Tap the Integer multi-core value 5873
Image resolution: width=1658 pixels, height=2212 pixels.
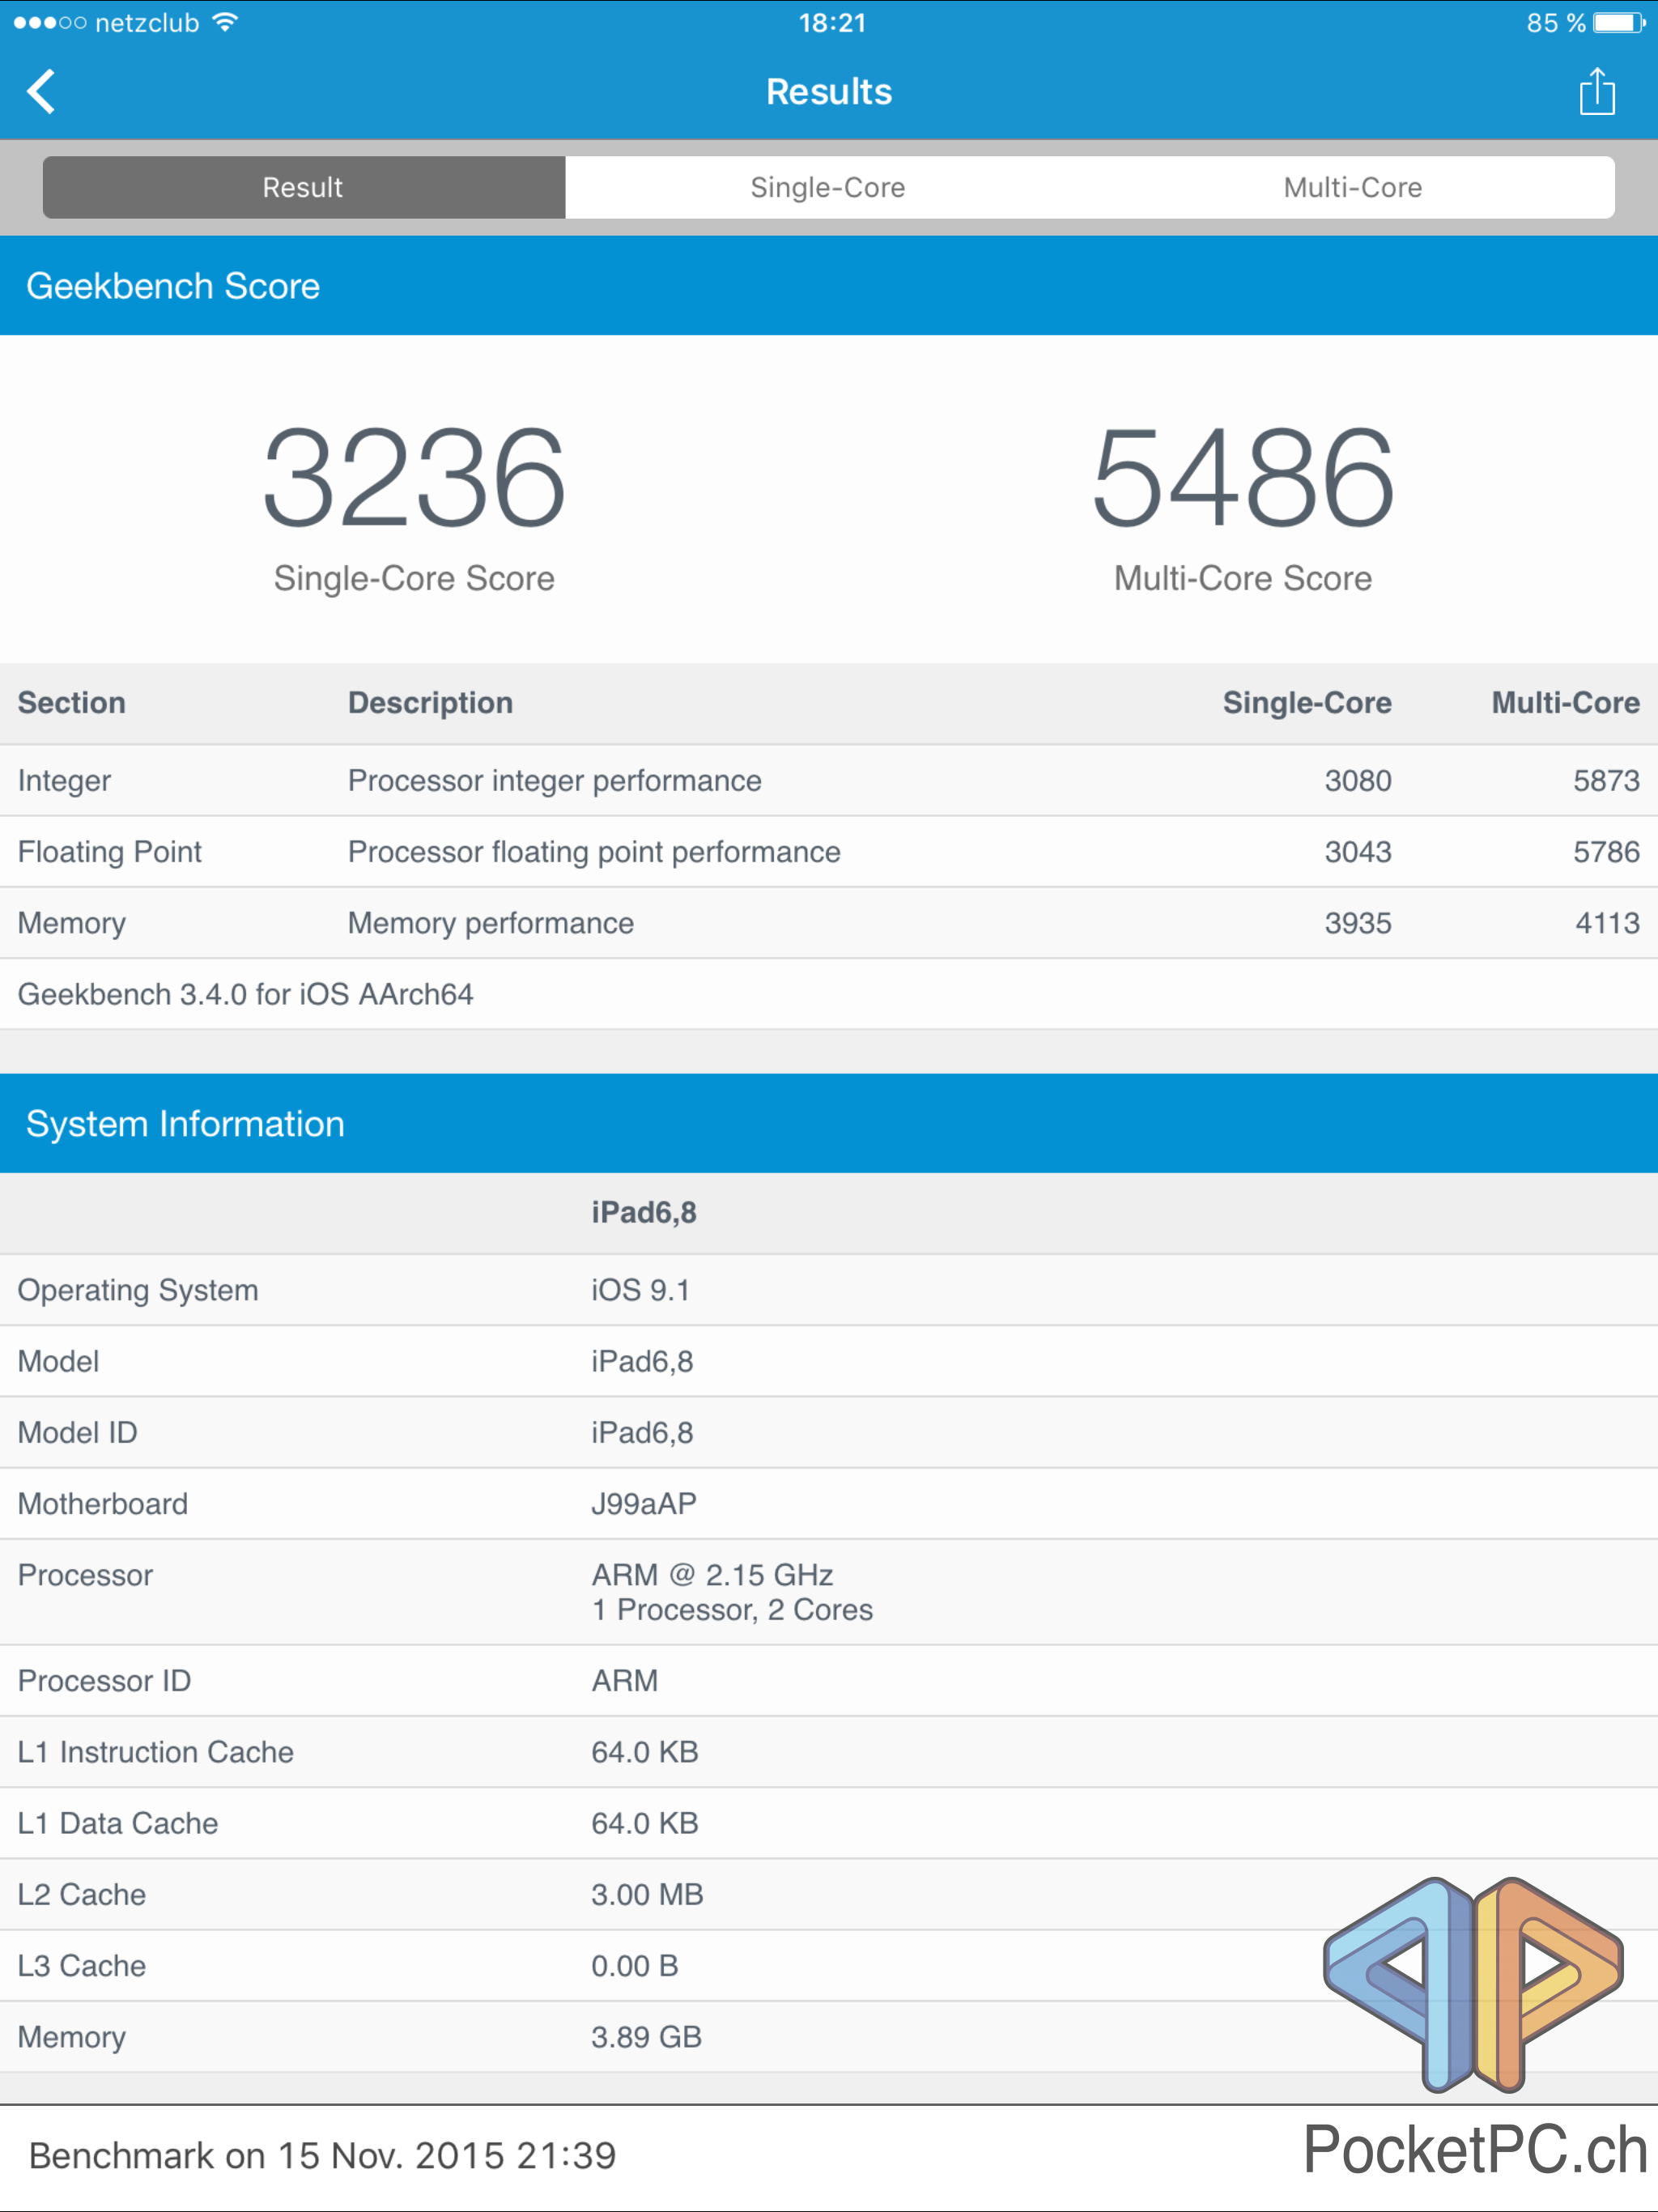pos(1606,780)
